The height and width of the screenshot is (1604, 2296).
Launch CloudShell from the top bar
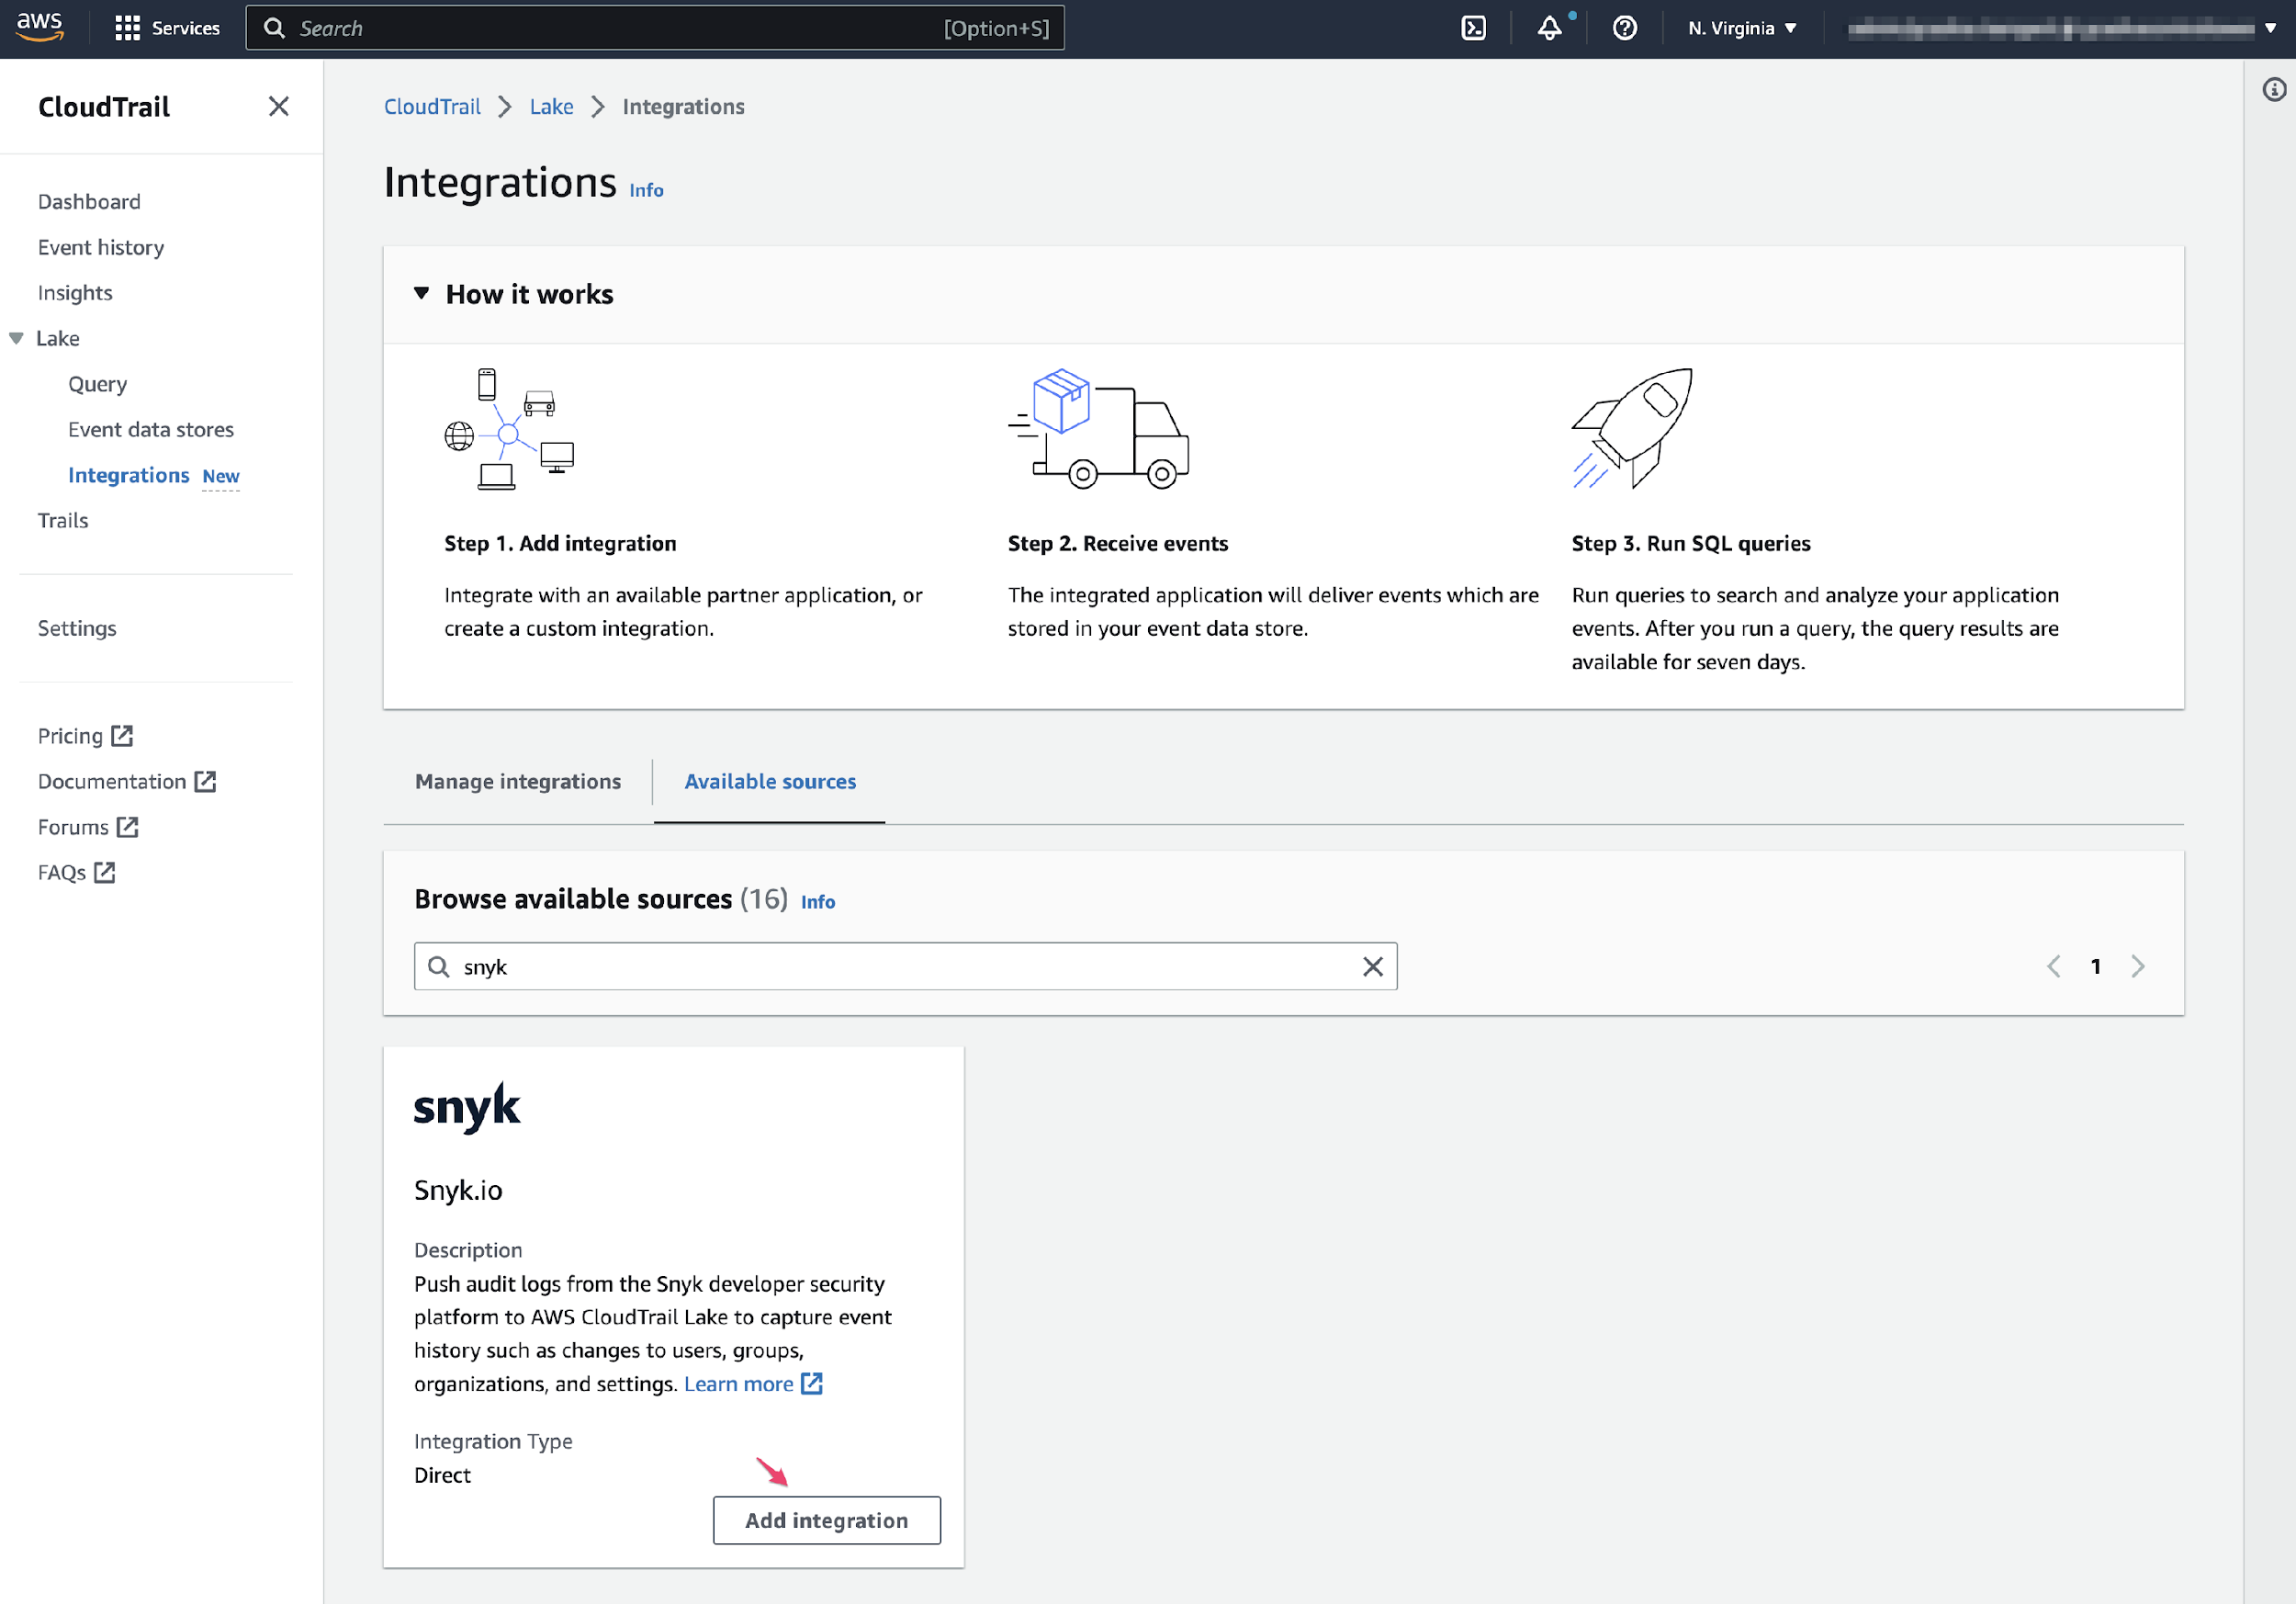pos(1472,28)
